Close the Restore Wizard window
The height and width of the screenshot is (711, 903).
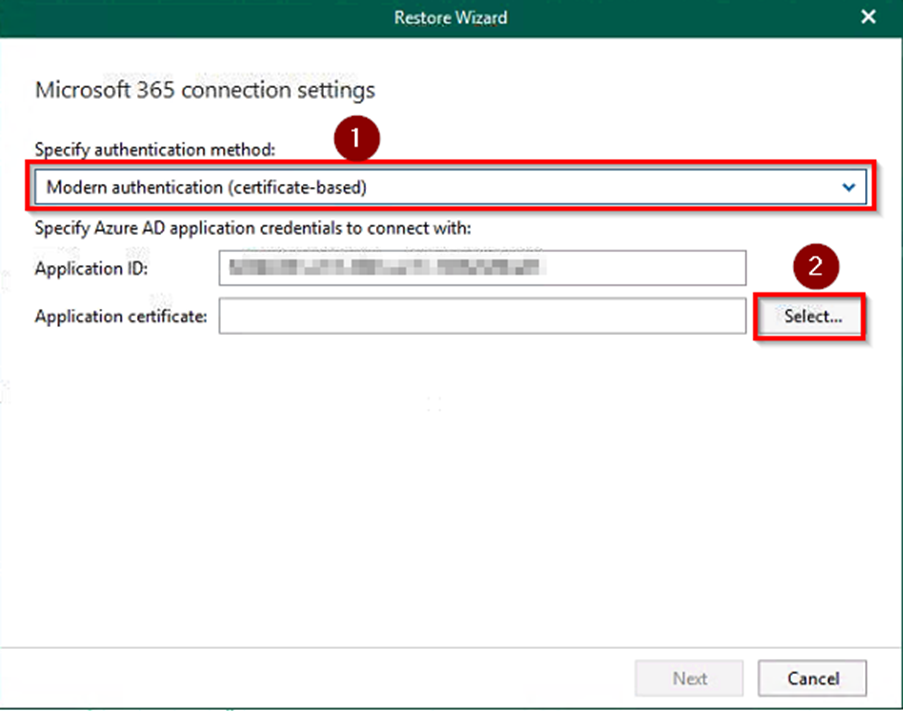pos(868,17)
